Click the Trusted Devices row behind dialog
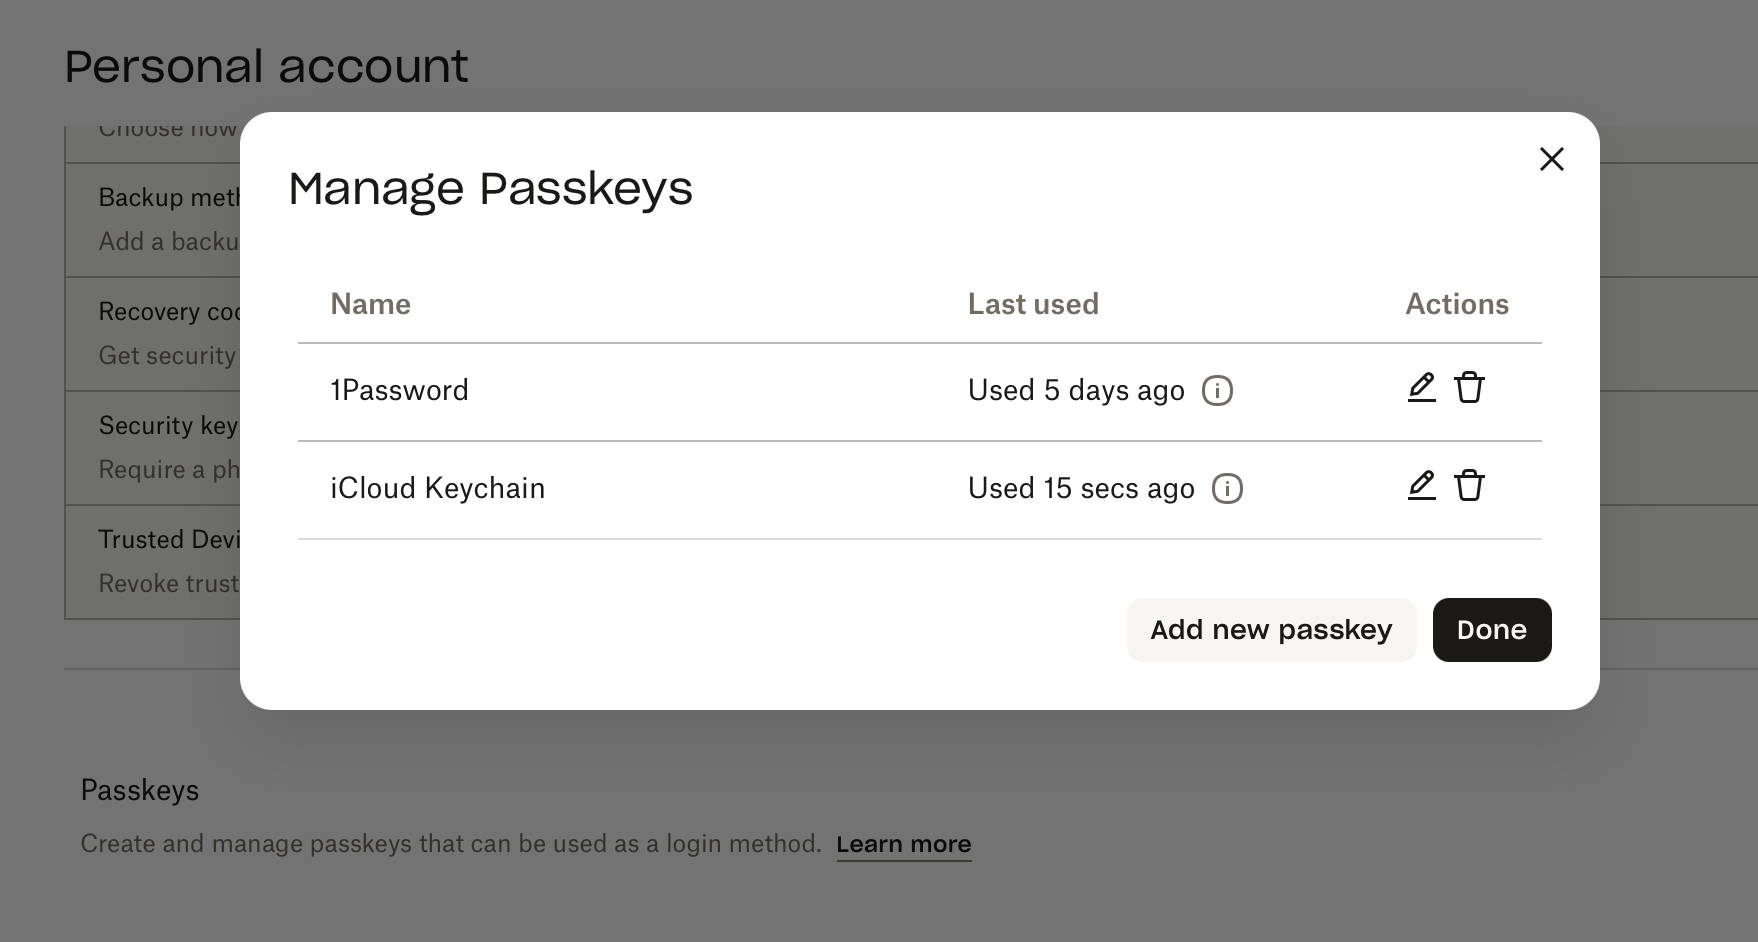 pos(168,540)
